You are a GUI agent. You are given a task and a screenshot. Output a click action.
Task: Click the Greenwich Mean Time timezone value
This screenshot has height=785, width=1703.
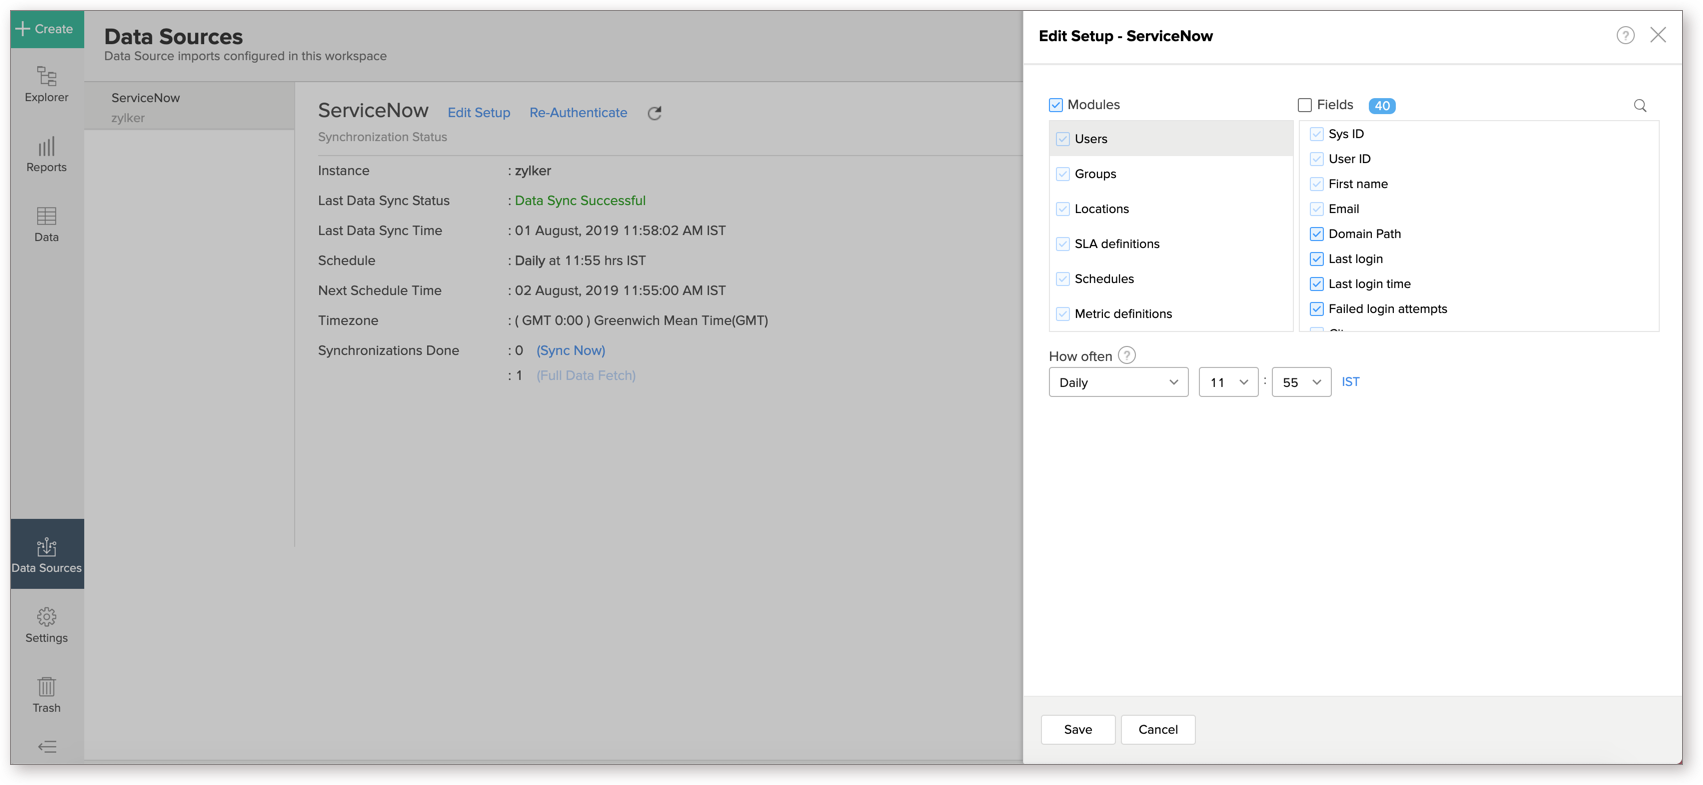tap(641, 321)
